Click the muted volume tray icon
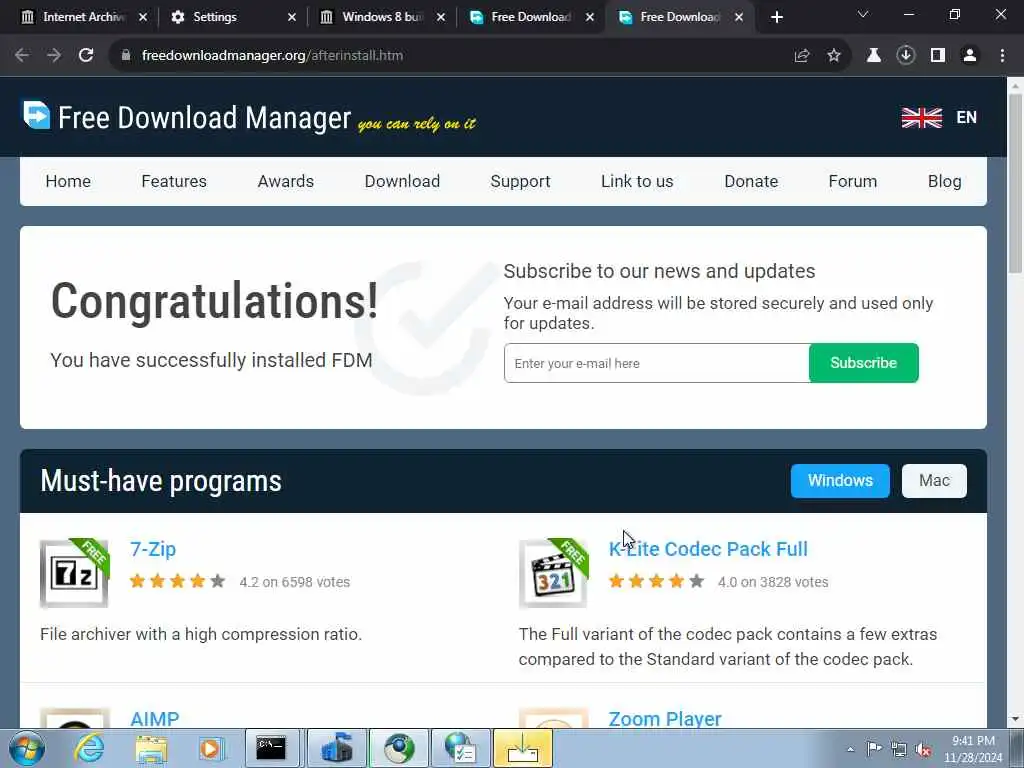This screenshot has width=1024, height=768. (923, 749)
